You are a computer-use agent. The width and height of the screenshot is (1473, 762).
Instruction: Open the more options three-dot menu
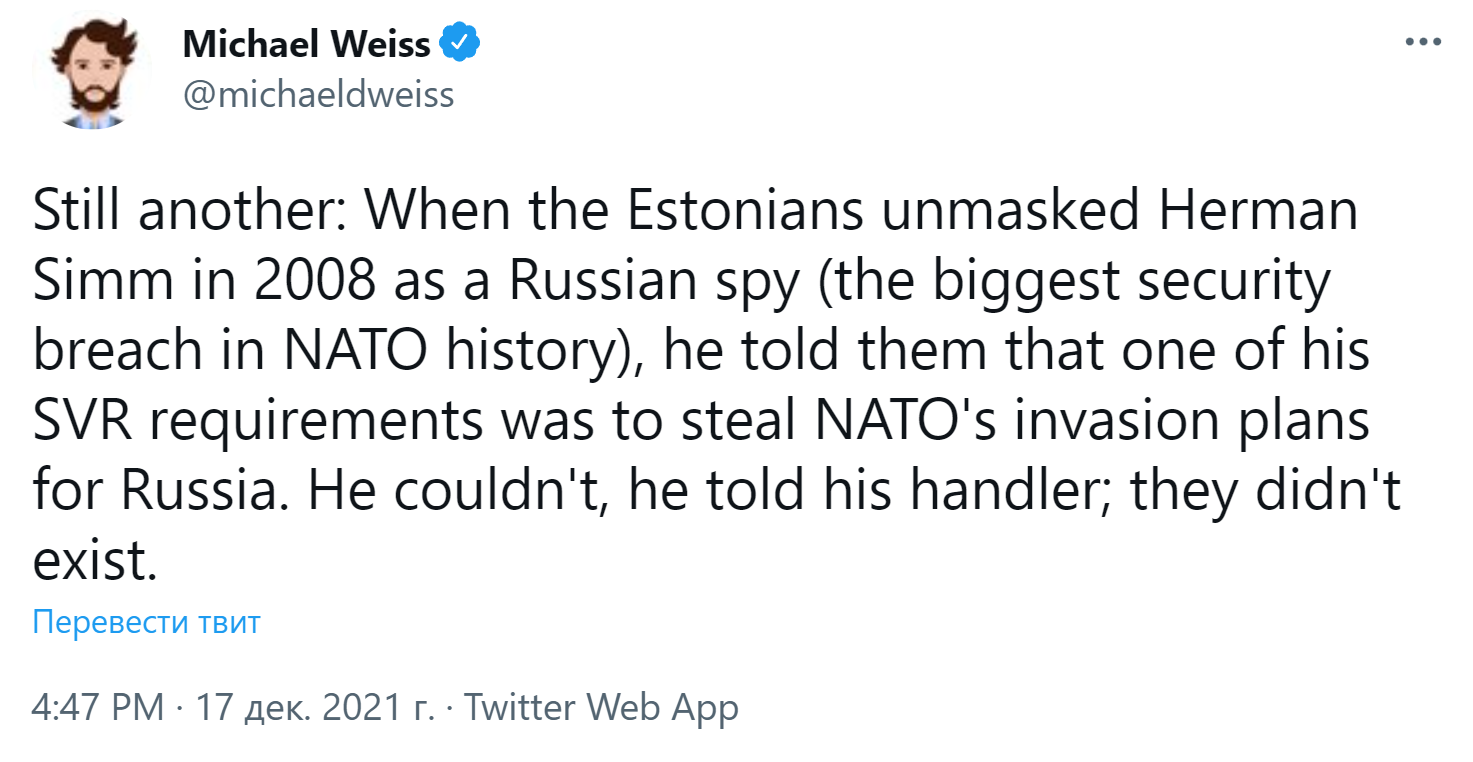[x=1422, y=44]
